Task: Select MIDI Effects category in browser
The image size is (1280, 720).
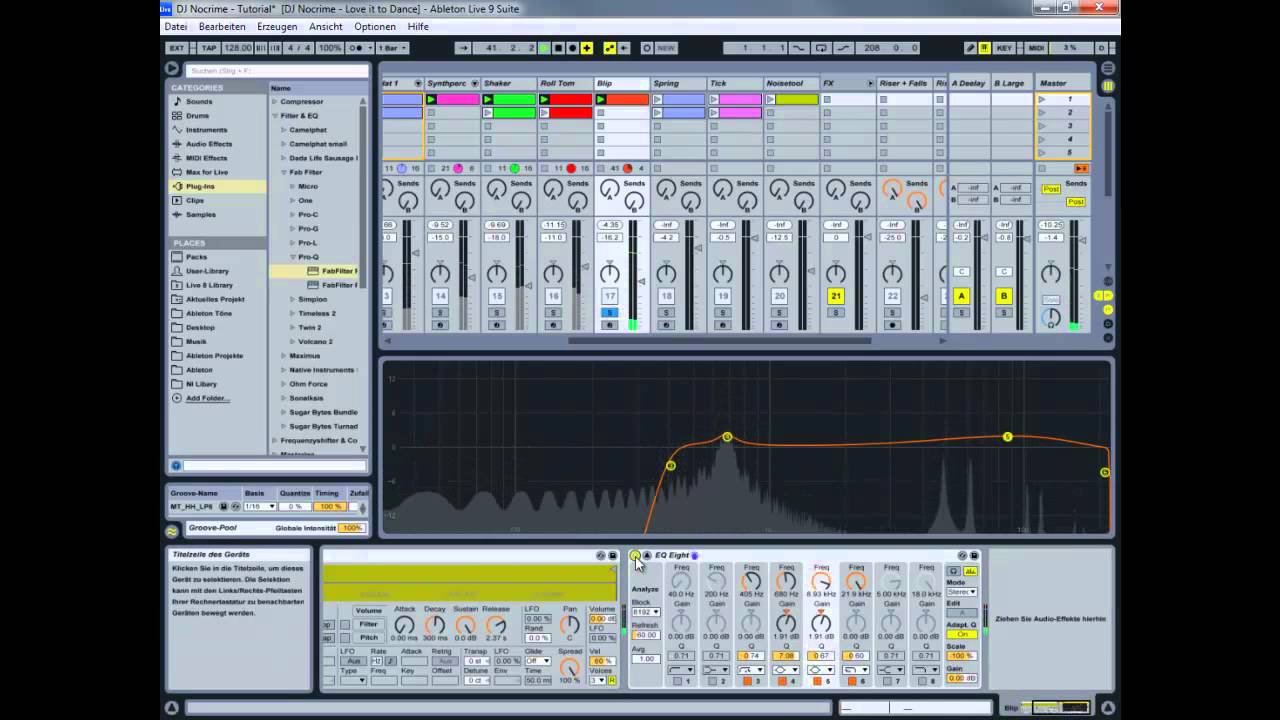Action: [206, 158]
